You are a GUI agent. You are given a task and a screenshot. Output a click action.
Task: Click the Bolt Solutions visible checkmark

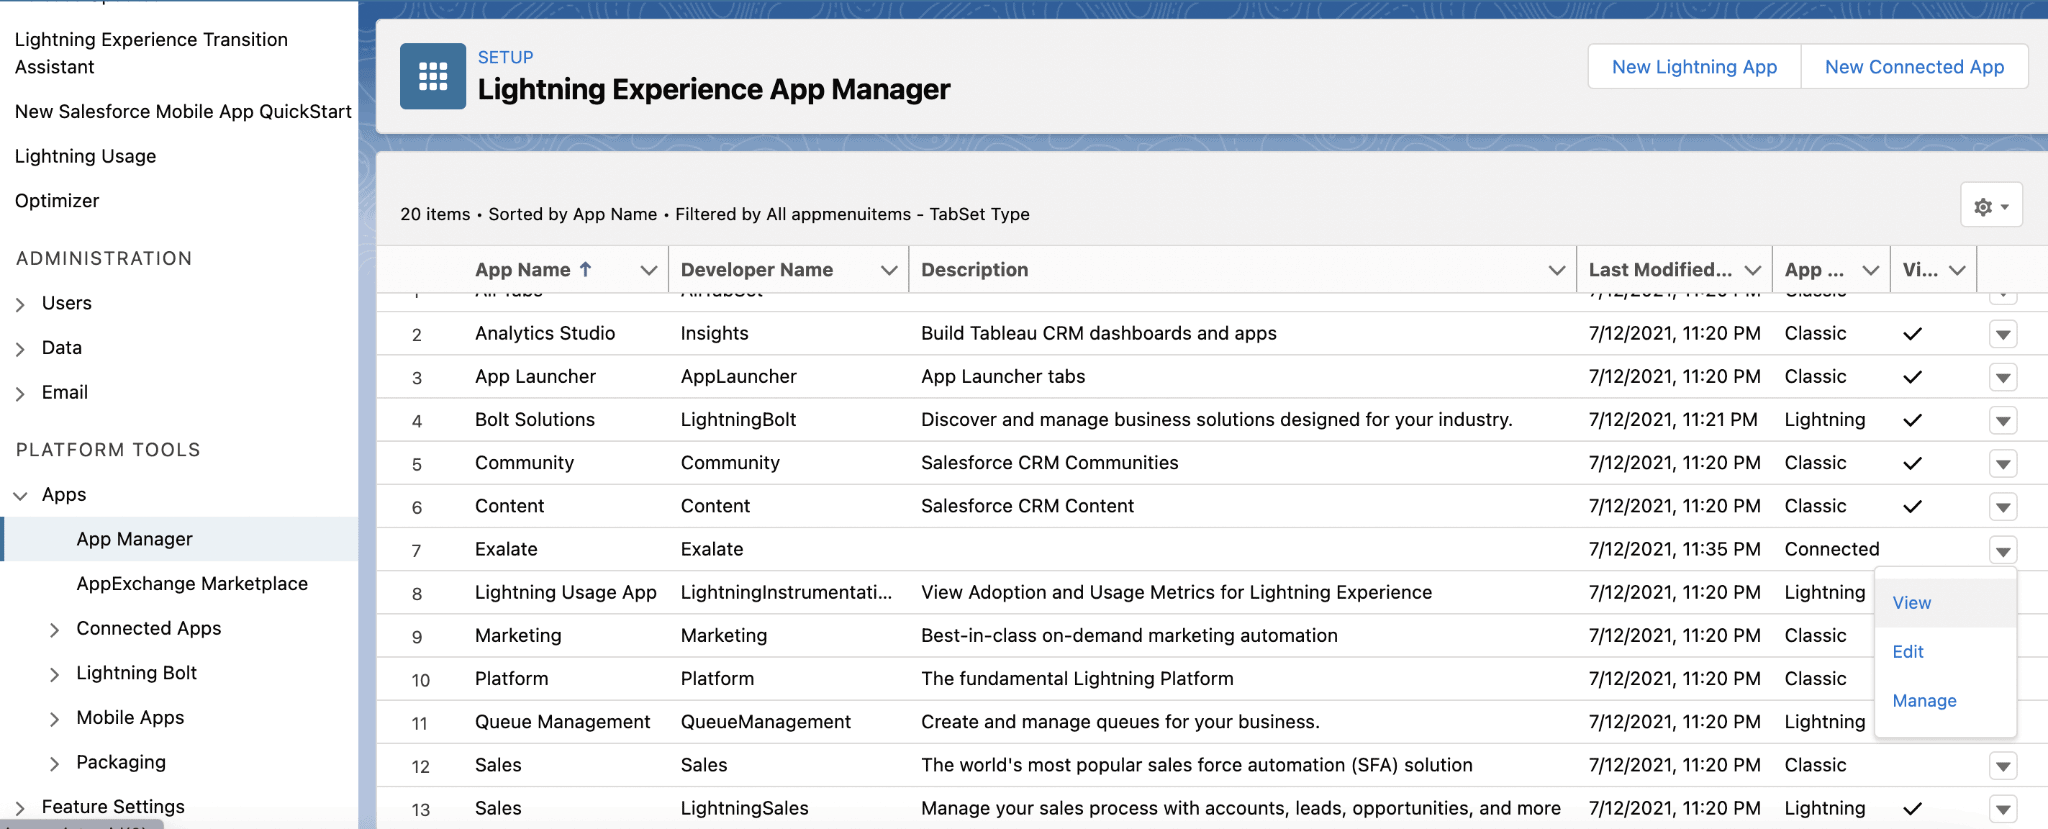click(1912, 420)
